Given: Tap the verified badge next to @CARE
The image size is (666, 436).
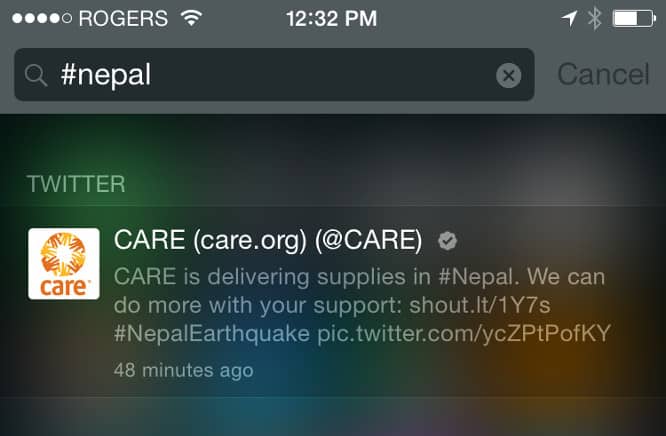Looking at the screenshot, I should [447, 241].
